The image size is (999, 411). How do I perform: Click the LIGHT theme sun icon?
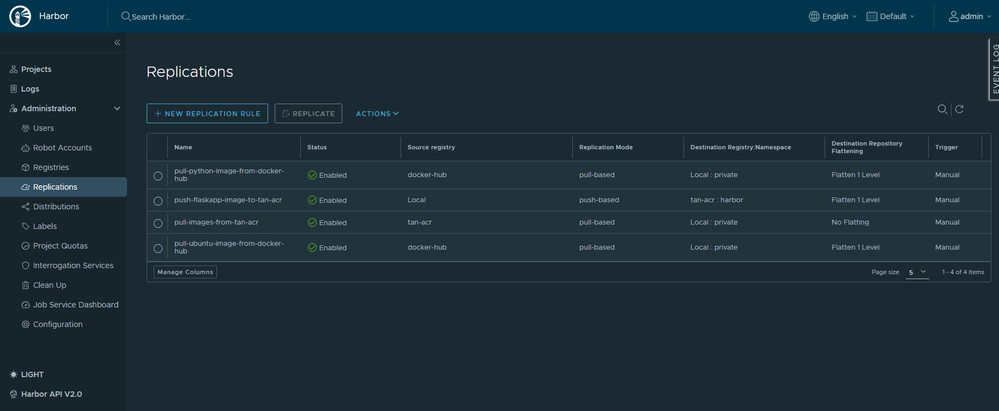14,375
